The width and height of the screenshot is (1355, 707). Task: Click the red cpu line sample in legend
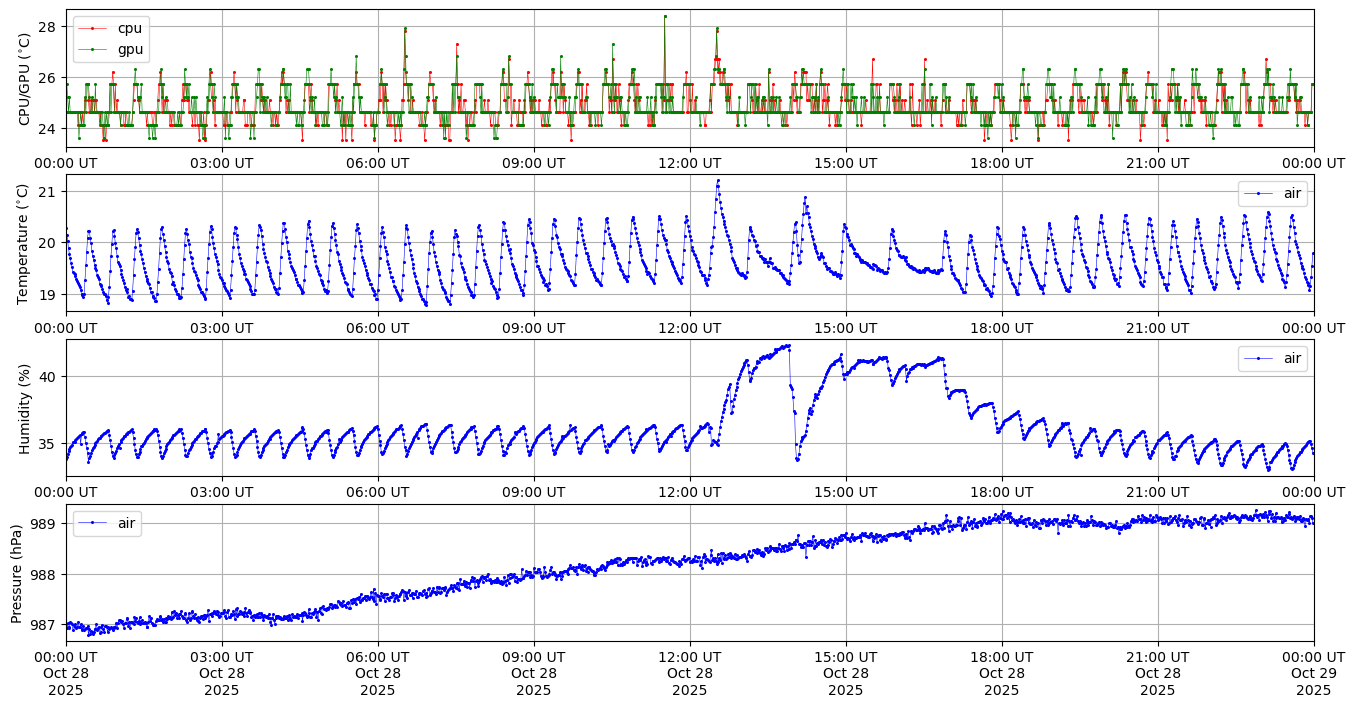click(x=92, y=28)
